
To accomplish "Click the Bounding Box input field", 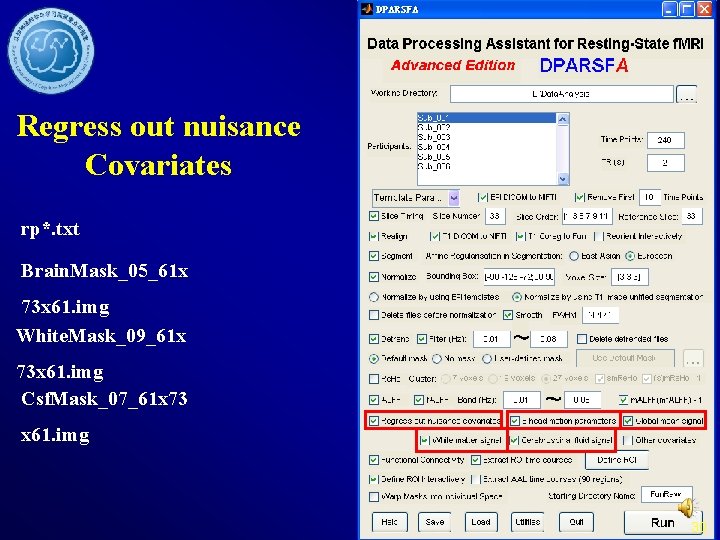I will coord(519,277).
